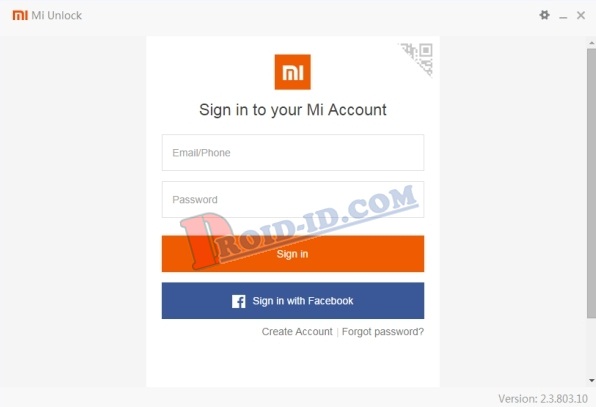The height and width of the screenshot is (407, 596).
Task: Click the vertical scrollbar thumb
Action: coord(591,183)
